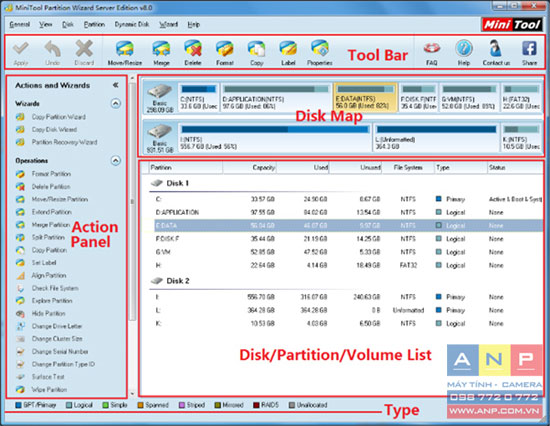This screenshot has width=550, height=426.
Task: Click the MiniTool logo
Action: coord(512,24)
